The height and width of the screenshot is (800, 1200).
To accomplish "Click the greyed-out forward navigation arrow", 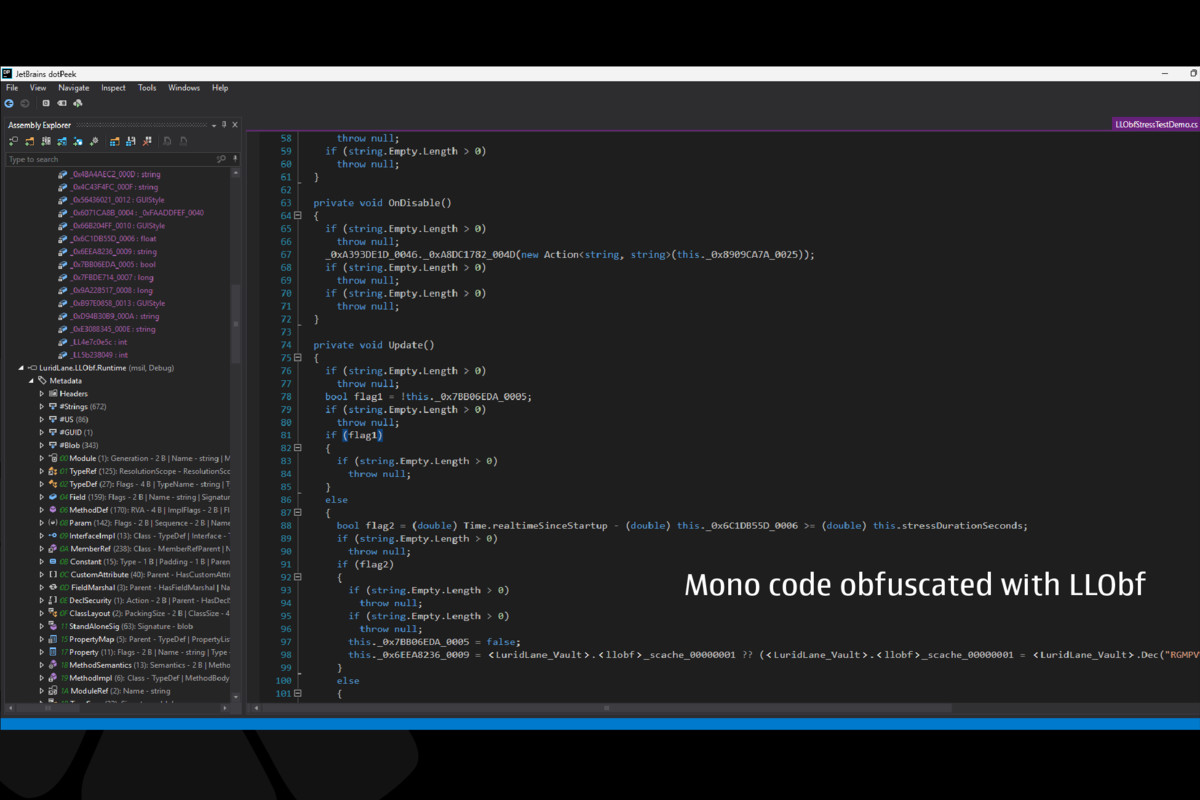I will pyautogui.click(x=25, y=103).
